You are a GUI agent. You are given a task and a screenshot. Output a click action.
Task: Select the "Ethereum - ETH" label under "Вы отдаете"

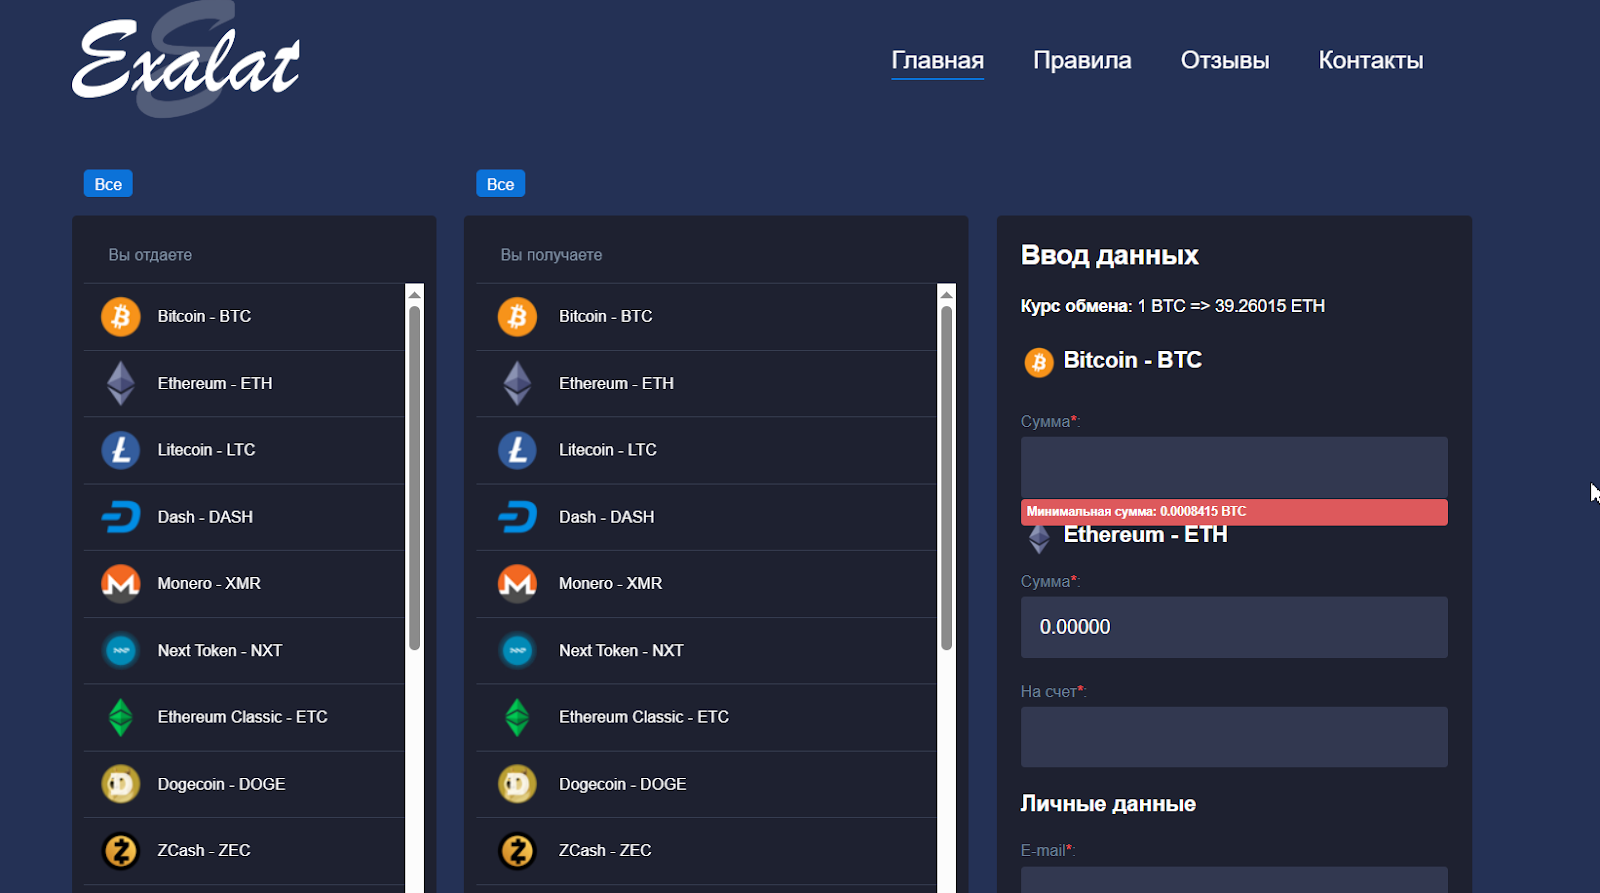click(215, 383)
